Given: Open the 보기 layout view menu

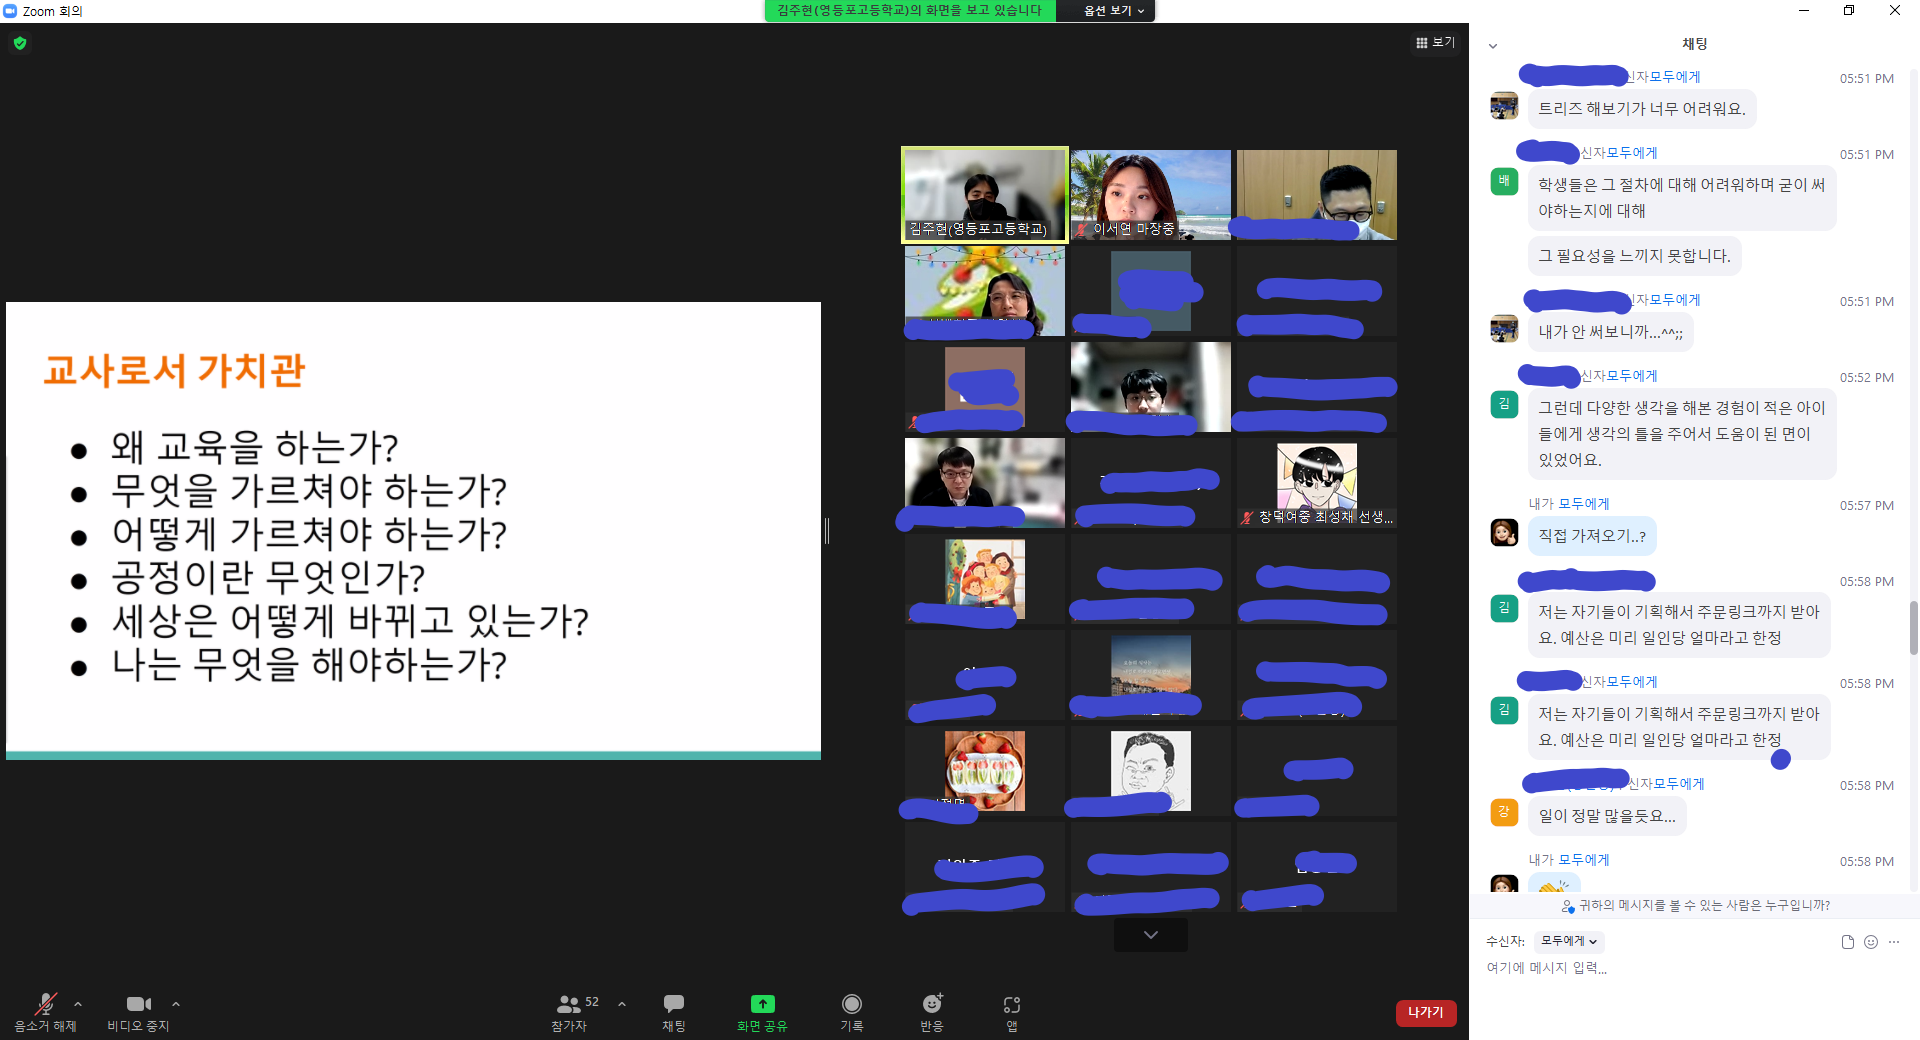Looking at the screenshot, I should [1435, 43].
